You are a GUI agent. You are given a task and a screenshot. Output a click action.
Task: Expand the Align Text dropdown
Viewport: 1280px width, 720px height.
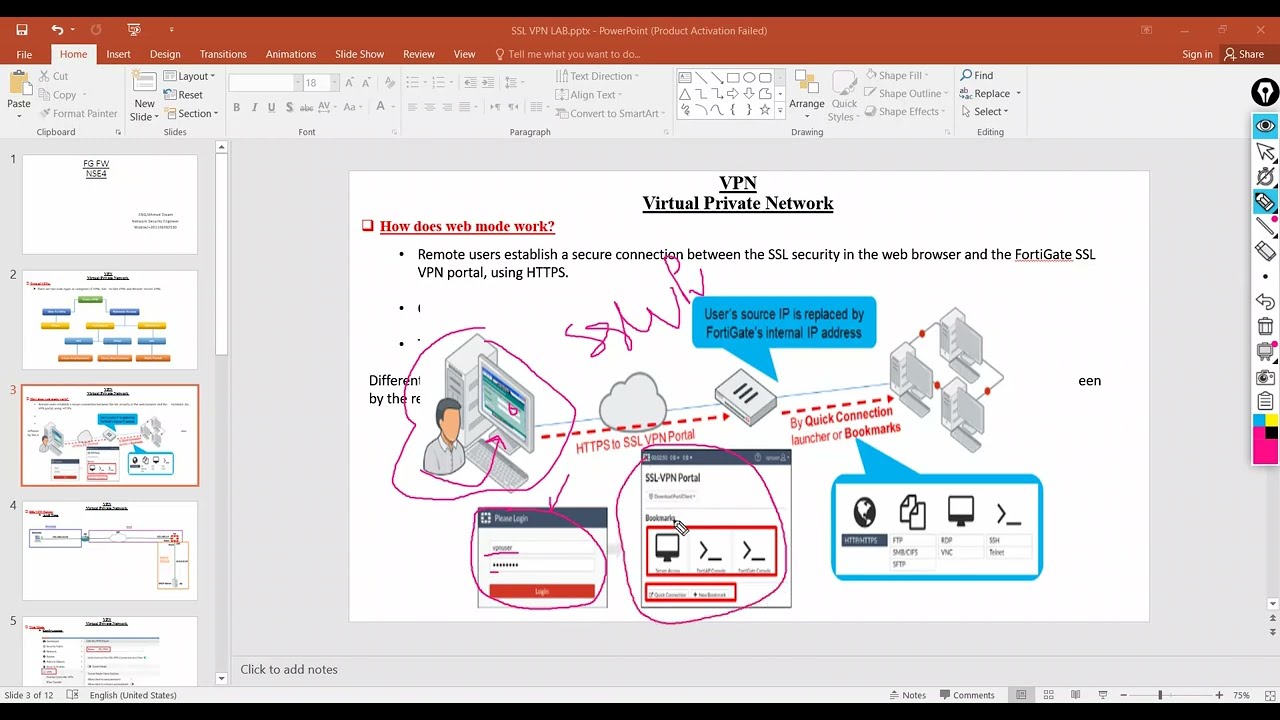pyautogui.click(x=588, y=95)
